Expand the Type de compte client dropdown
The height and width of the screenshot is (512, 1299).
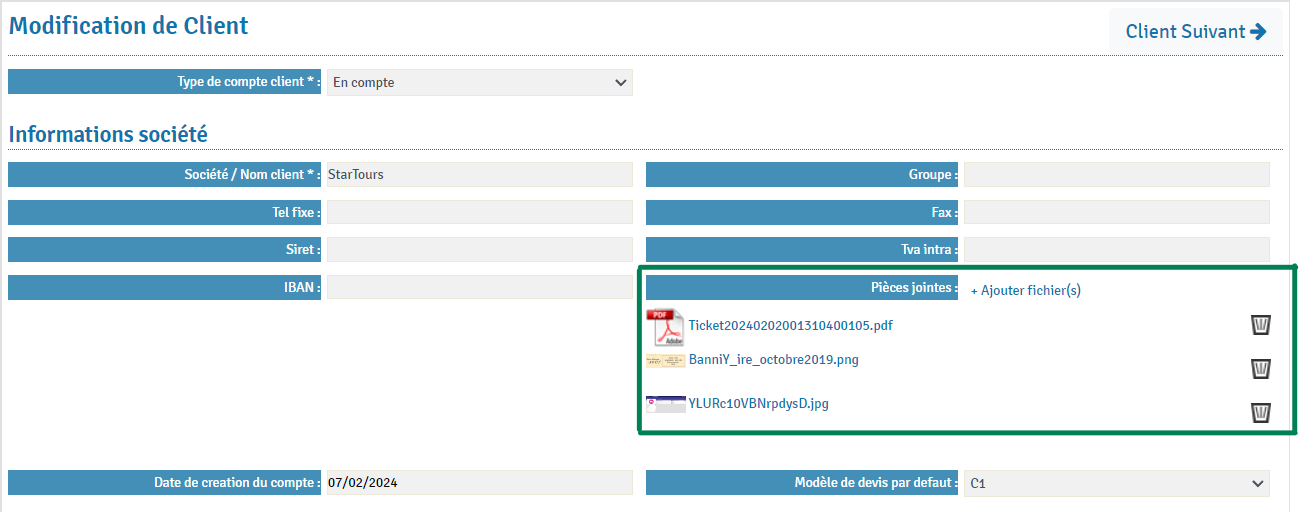[480, 83]
